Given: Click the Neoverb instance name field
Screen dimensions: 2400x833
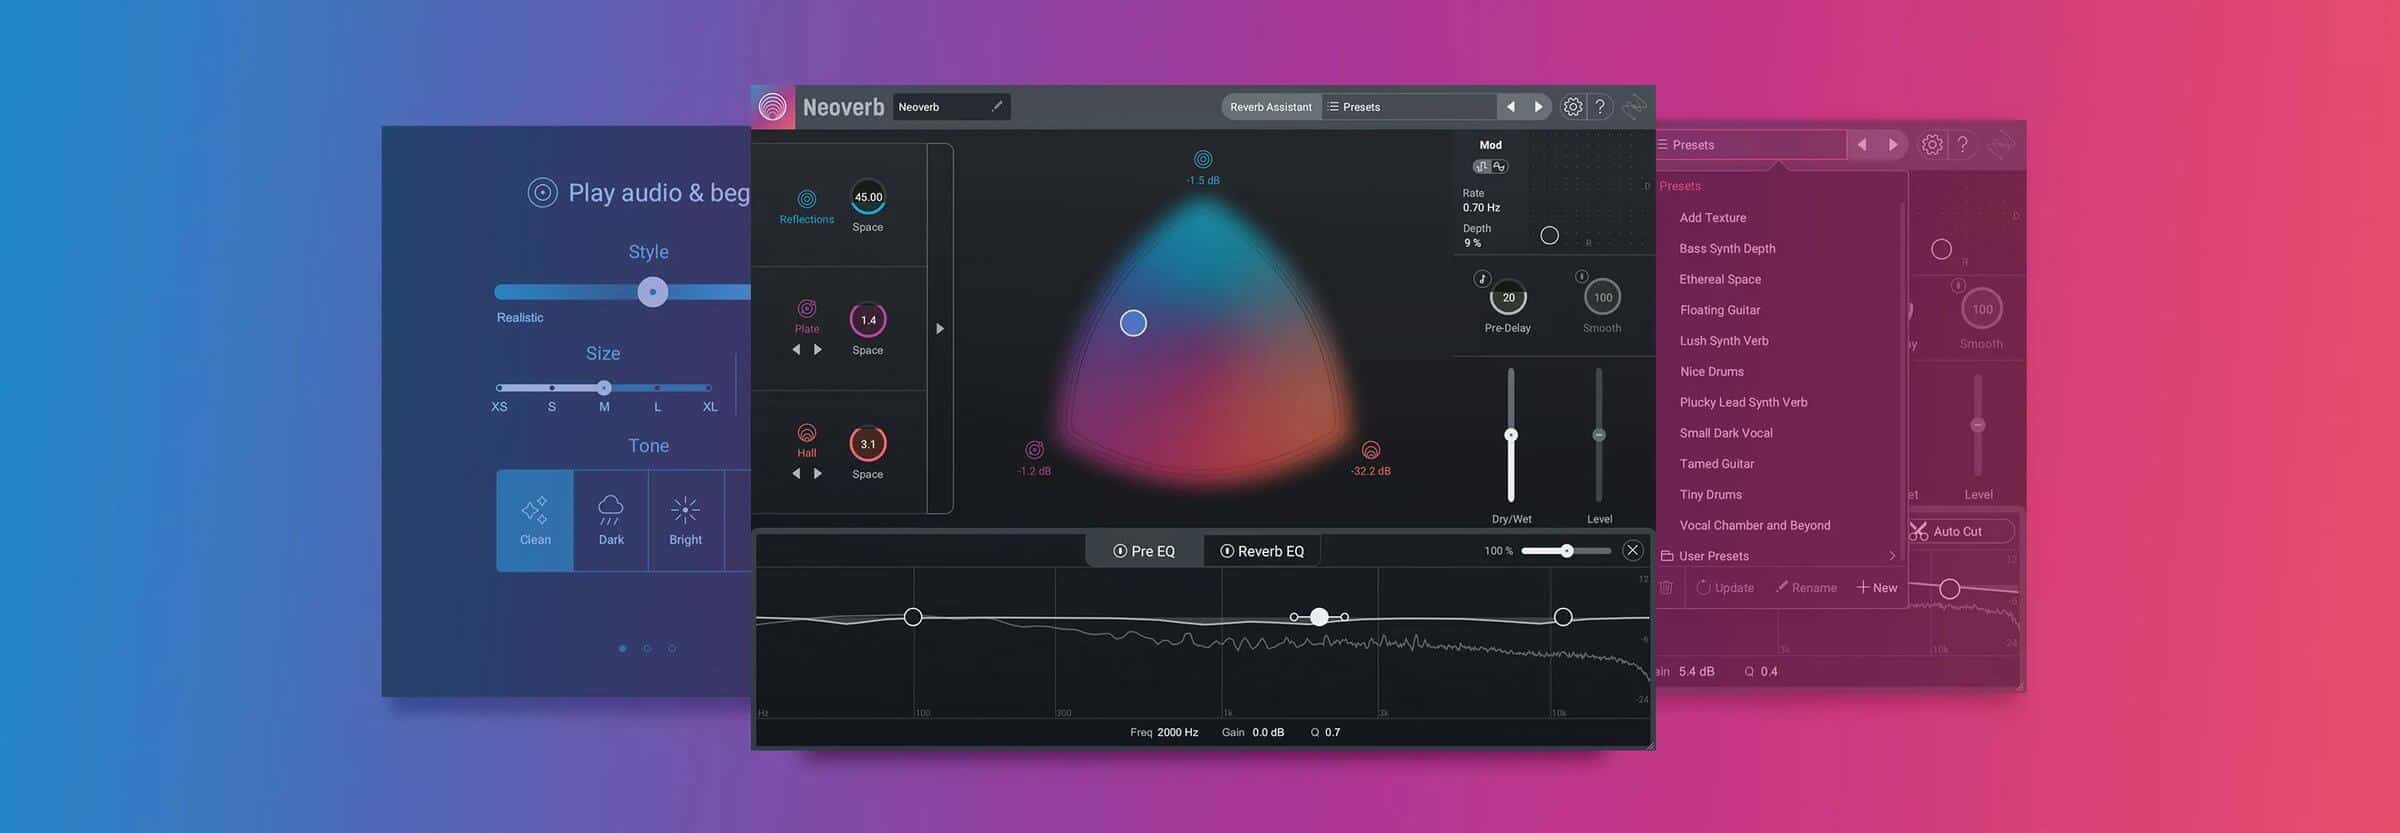Looking at the screenshot, I should (951, 107).
